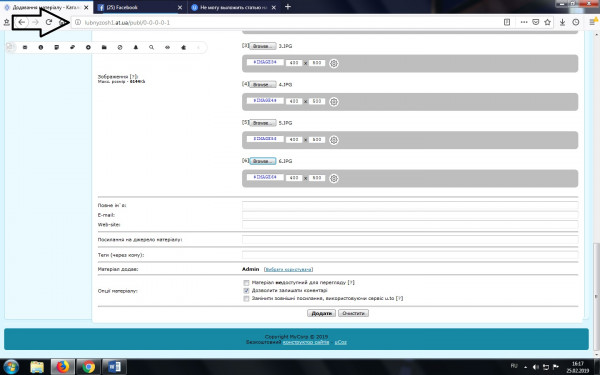Toggle material unavailable for viewing checkbox

(246, 283)
